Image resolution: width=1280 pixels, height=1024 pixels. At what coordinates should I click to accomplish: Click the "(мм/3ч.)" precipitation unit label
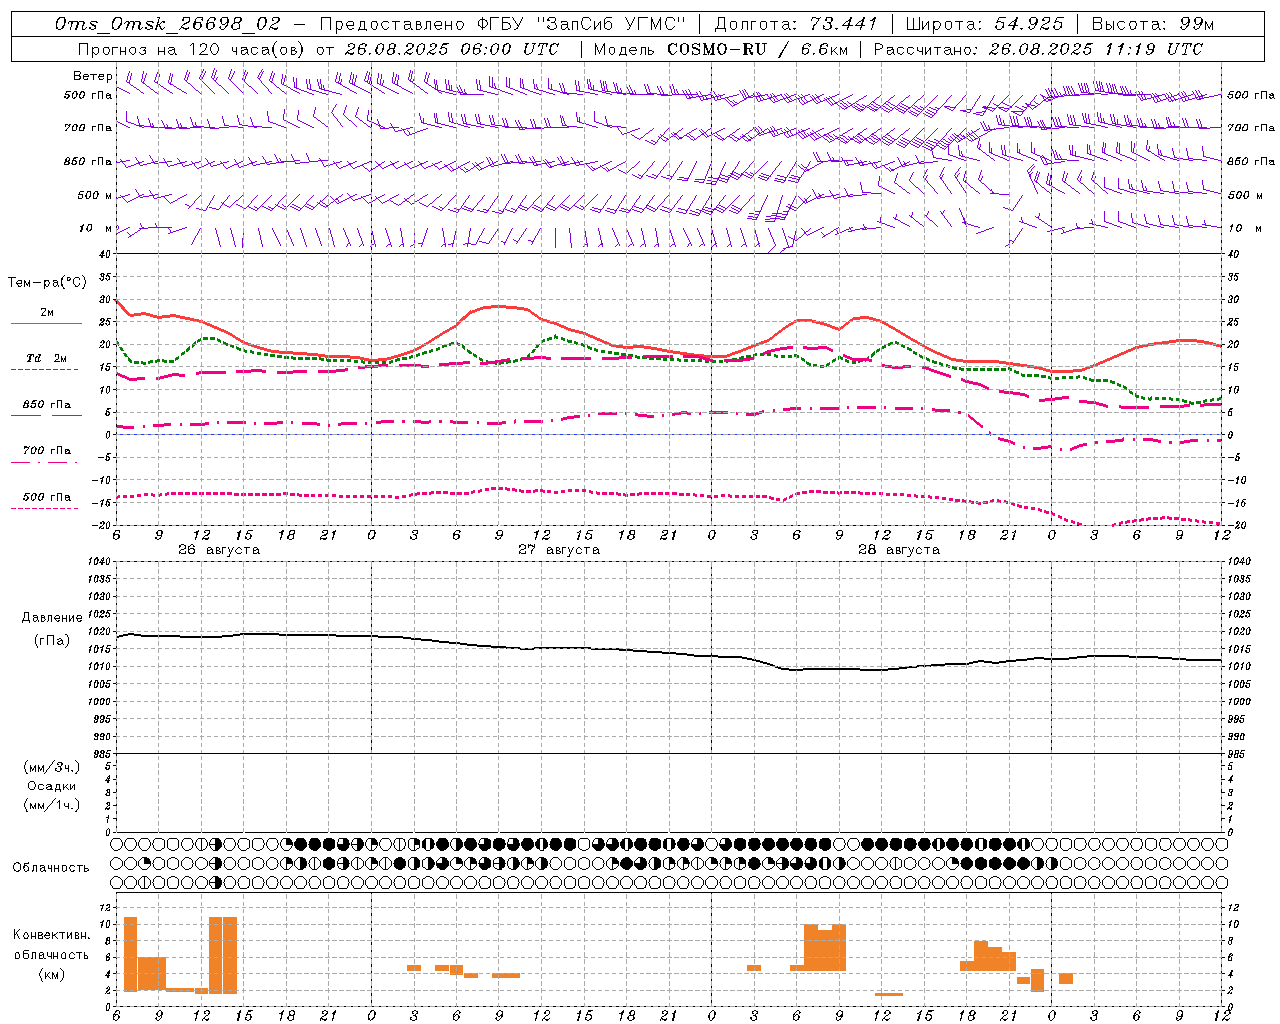(x=51, y=767)
